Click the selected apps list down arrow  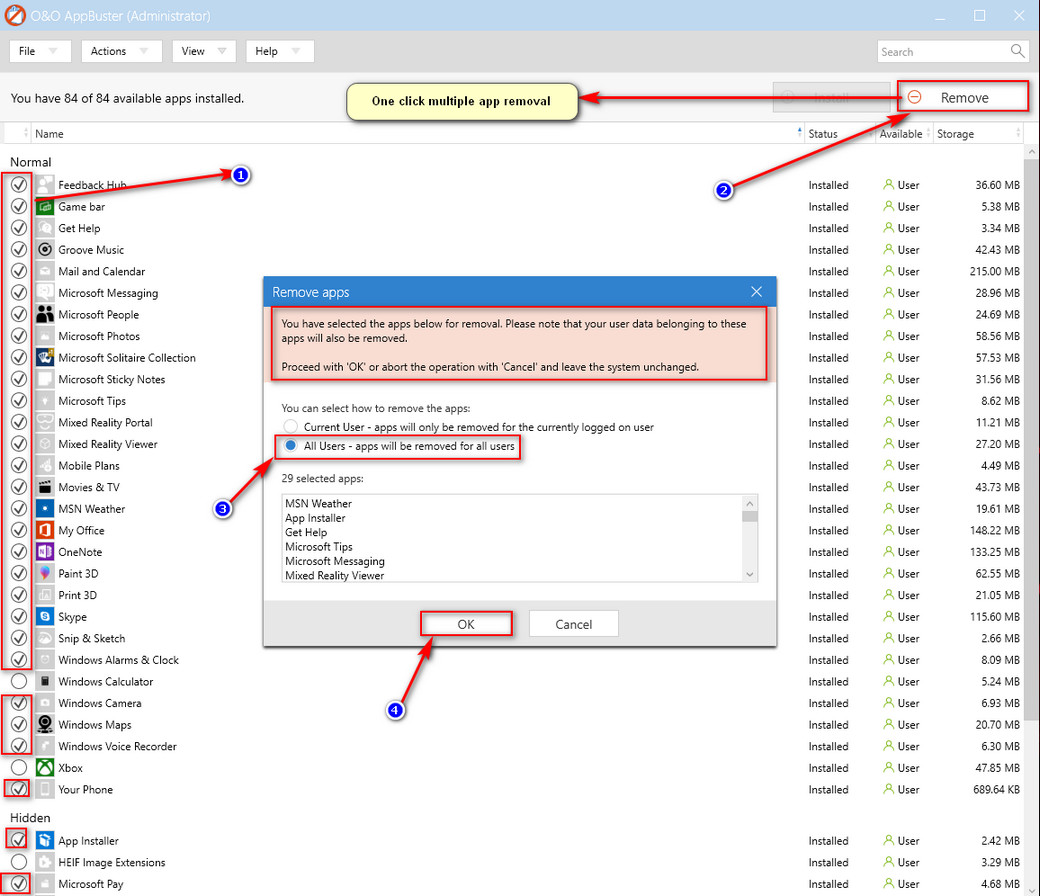point(750,575)
